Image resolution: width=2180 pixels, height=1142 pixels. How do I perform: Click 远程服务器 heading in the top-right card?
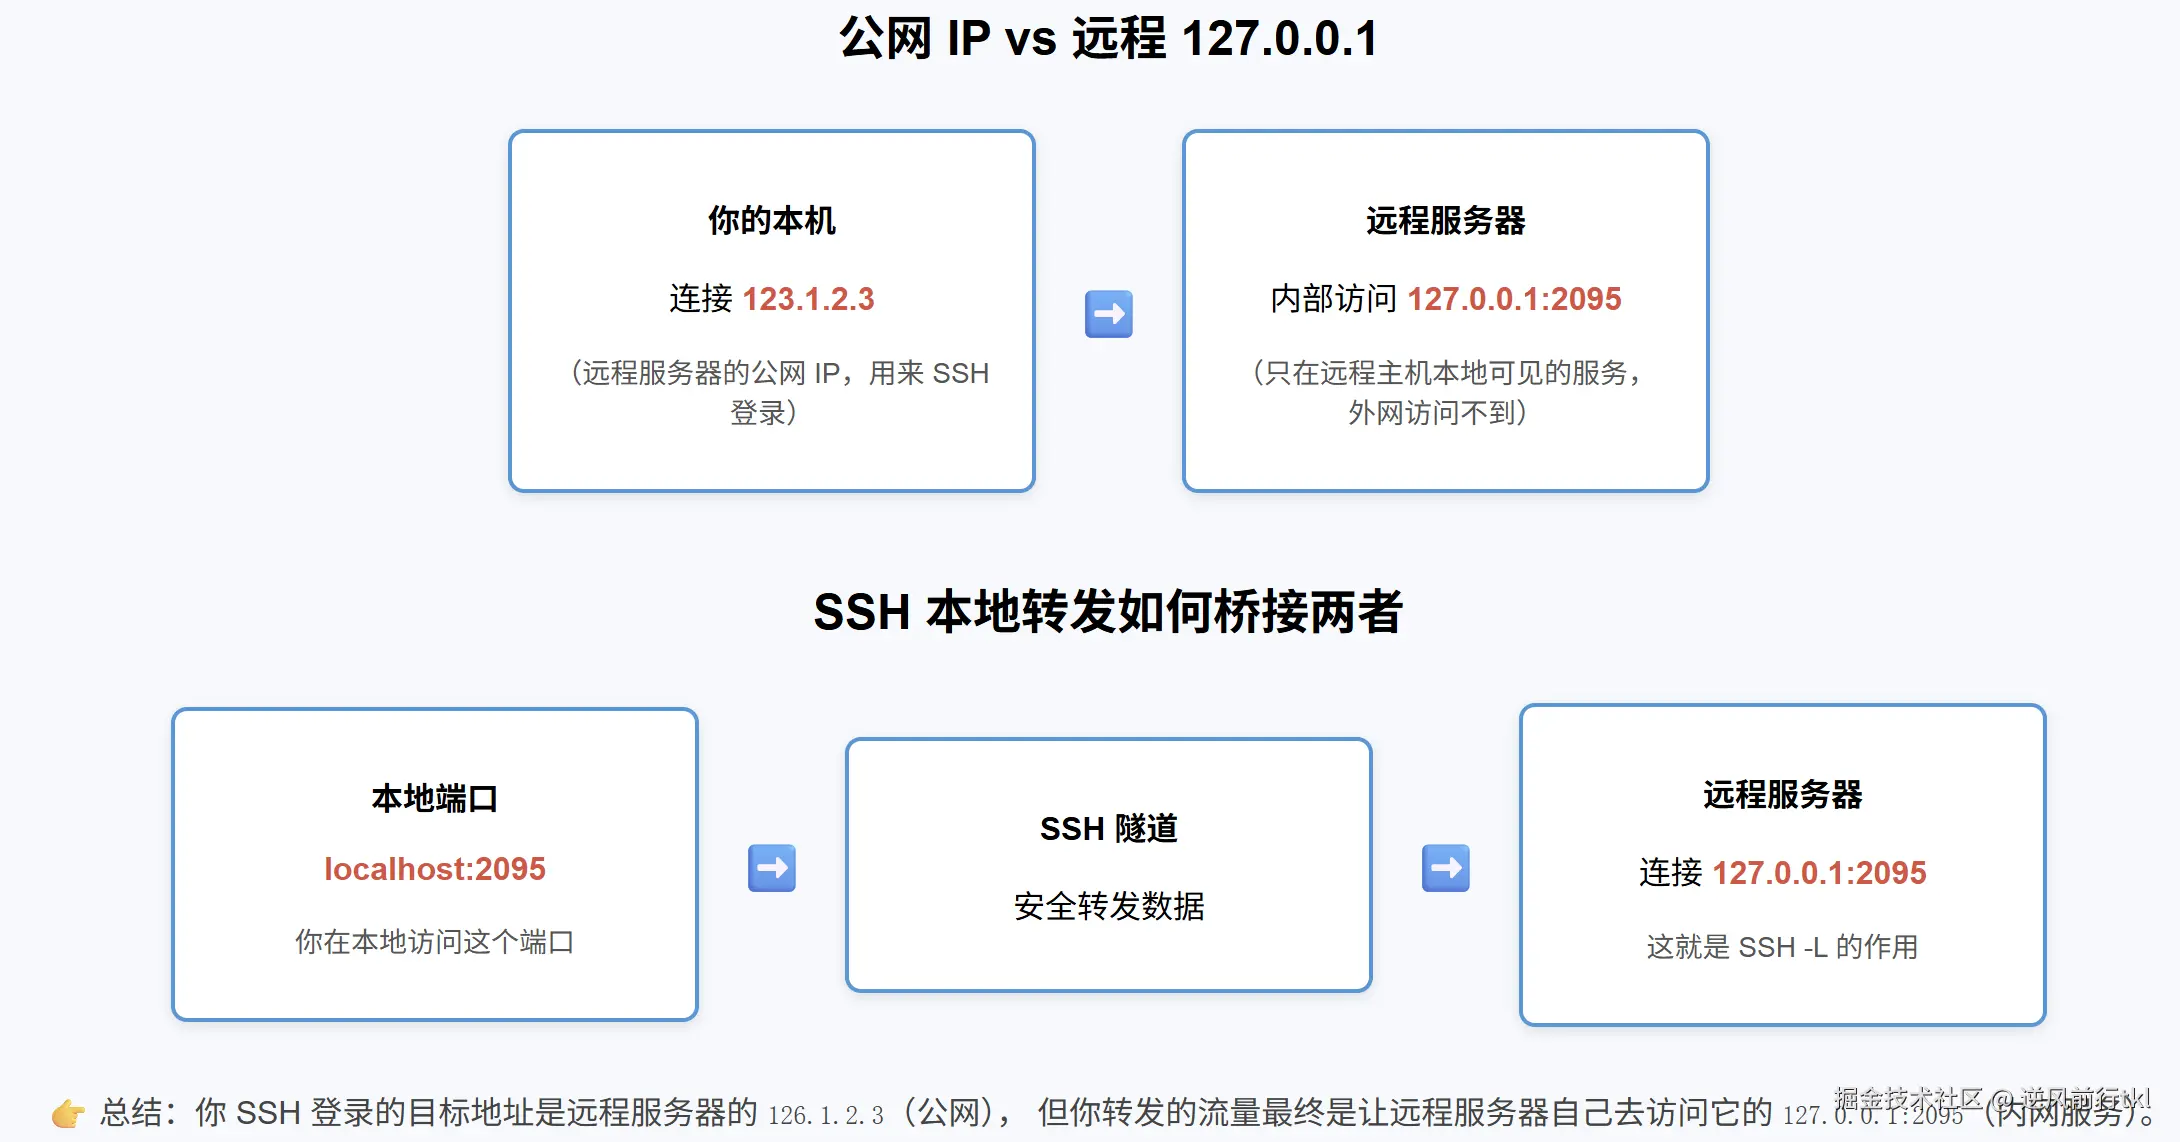tap(1445, 220)
